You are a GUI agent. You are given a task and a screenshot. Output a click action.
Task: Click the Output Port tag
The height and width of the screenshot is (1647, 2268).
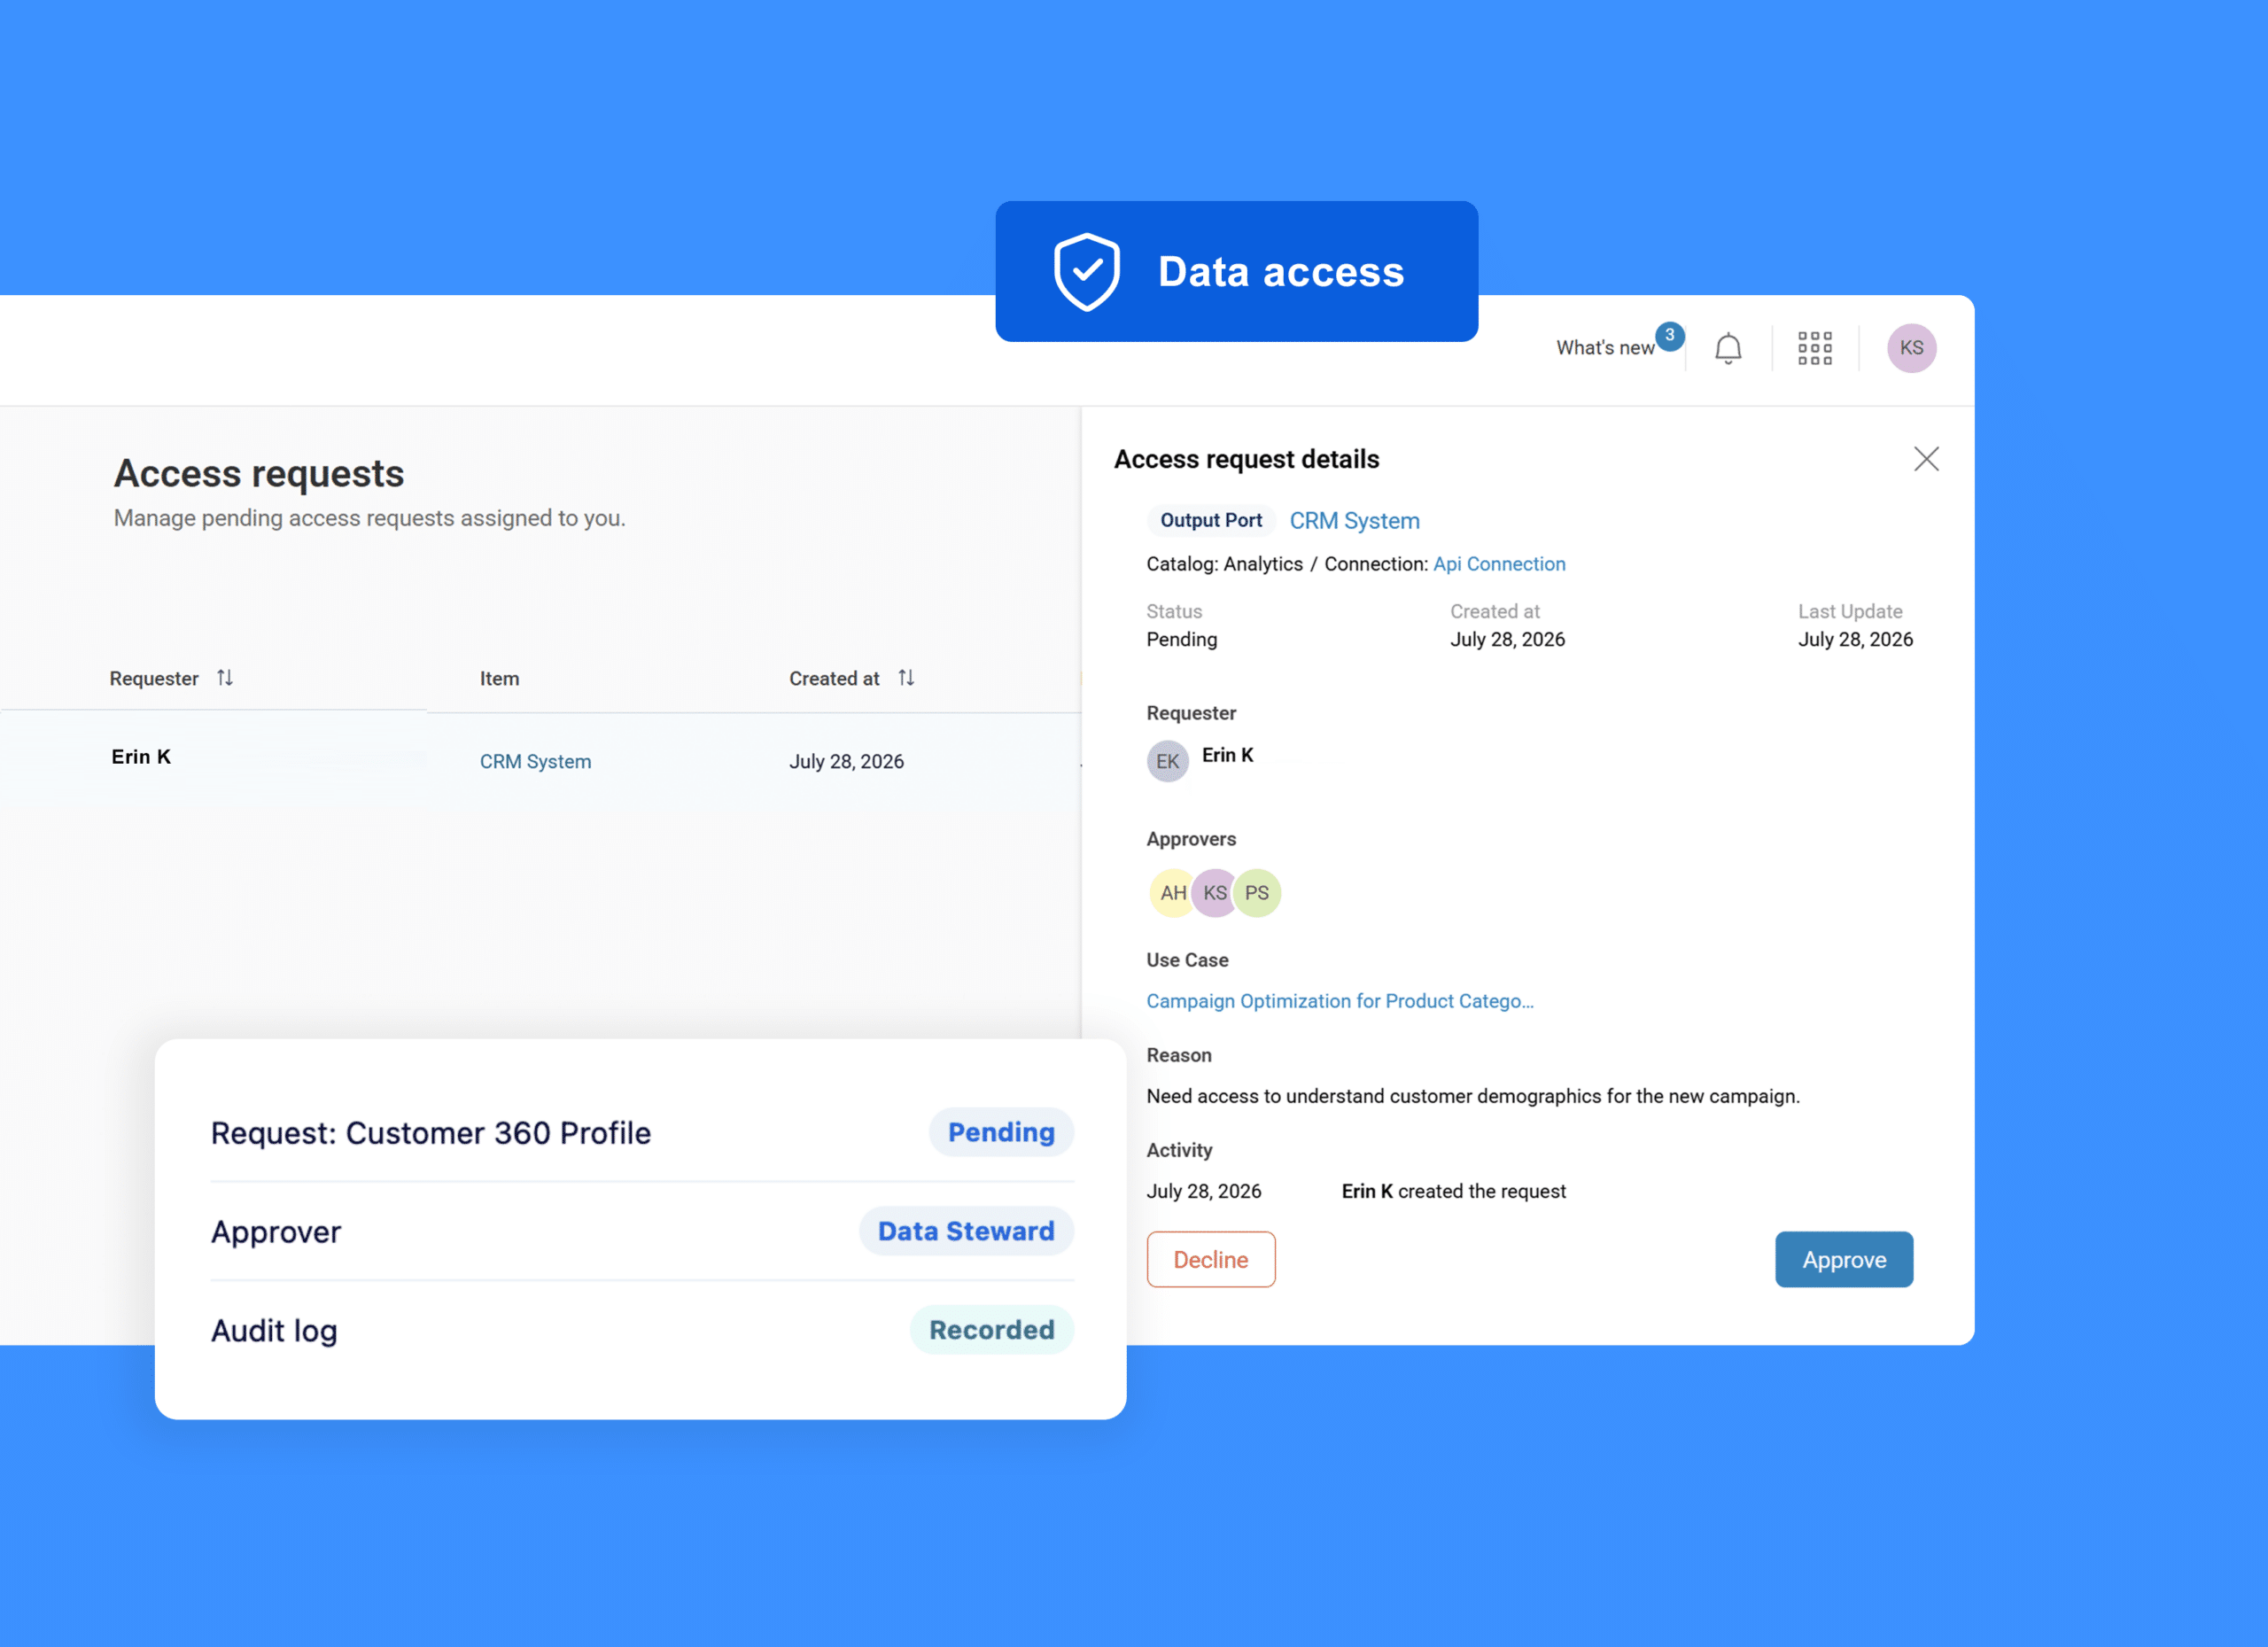tap(1210, 521)
